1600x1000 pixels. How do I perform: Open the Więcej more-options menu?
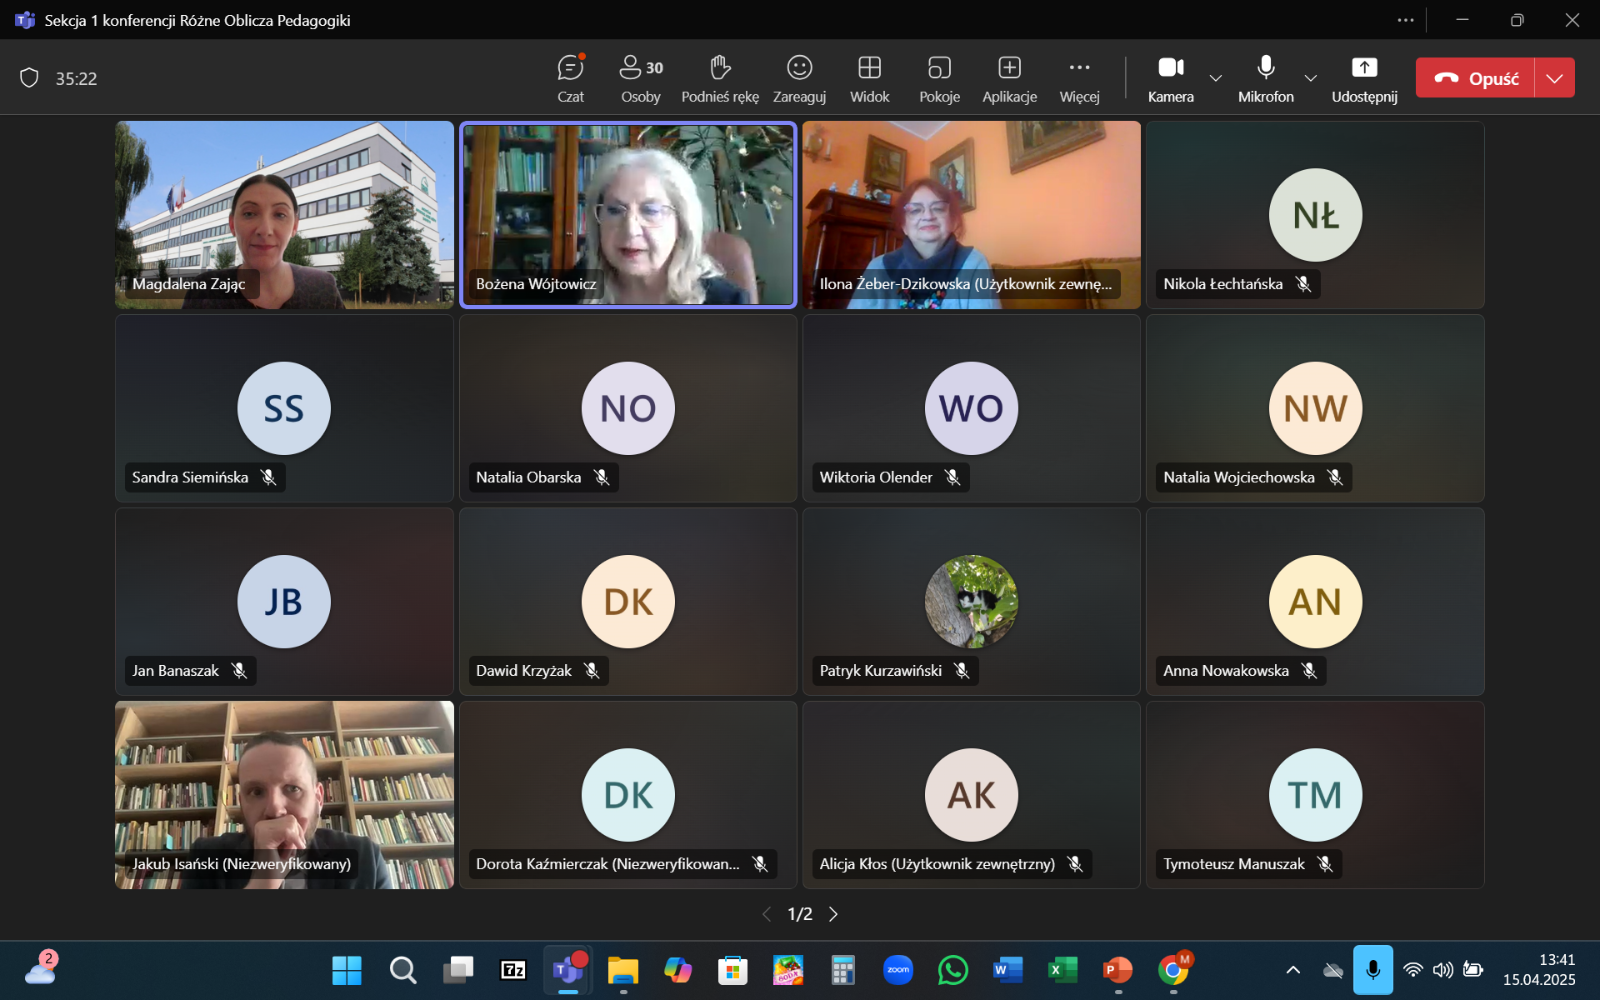point(1079,78)
